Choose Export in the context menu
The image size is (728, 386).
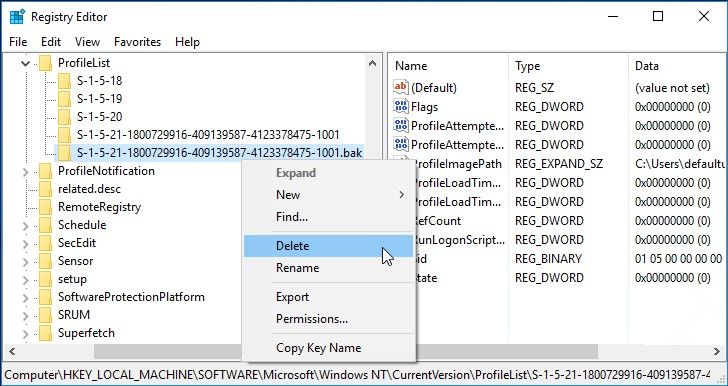(328, 297)
